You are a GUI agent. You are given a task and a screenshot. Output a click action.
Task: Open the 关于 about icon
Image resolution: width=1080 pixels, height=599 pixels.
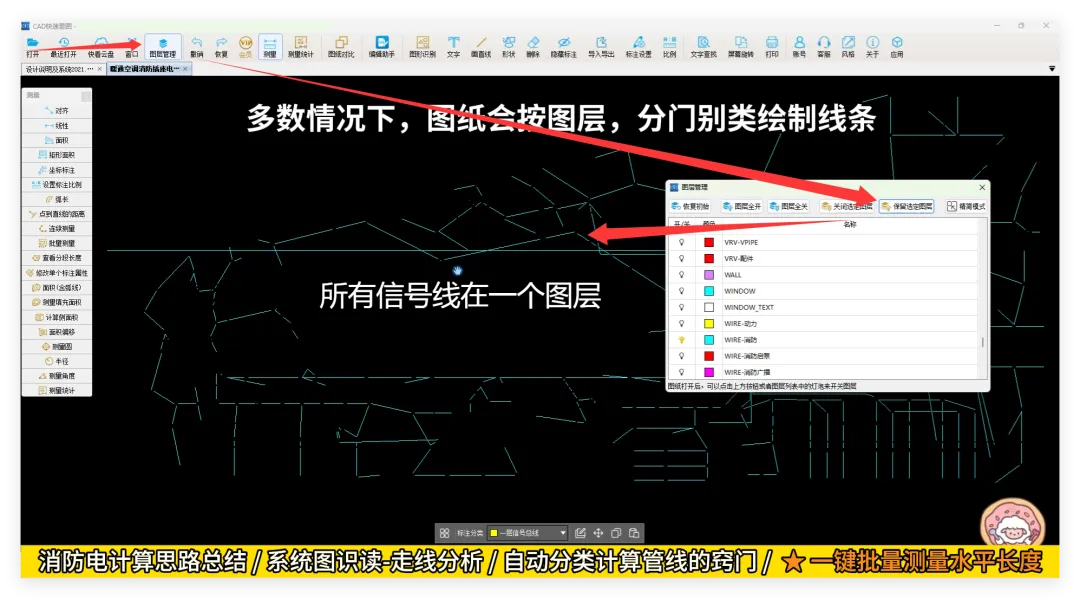pyautogui.click(x=873, y=47)
